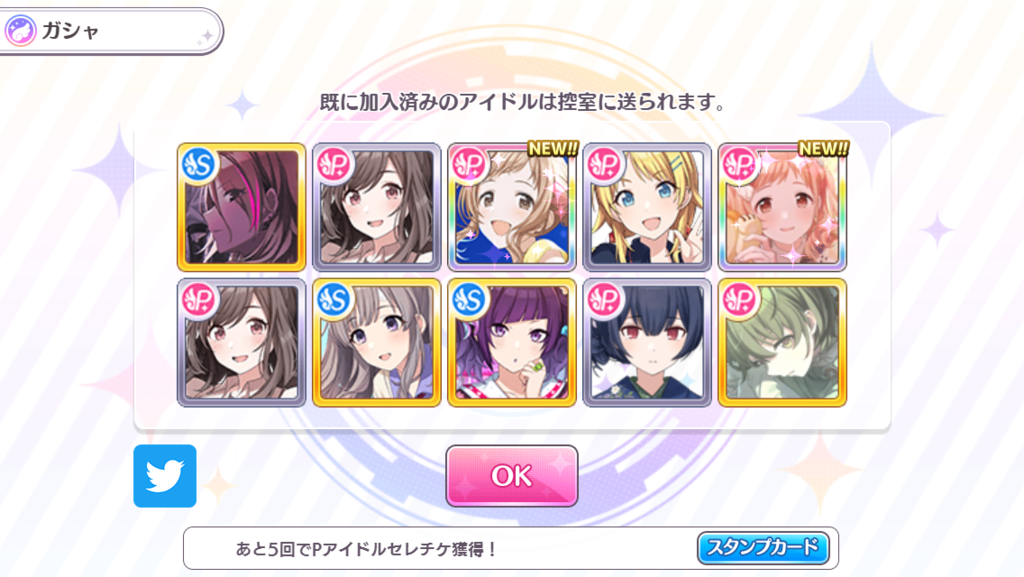Pick the top-row brown-haired P idol card
Image resolution: width=1024 pixels, height=577 pixels.
(x=376, y=208)
